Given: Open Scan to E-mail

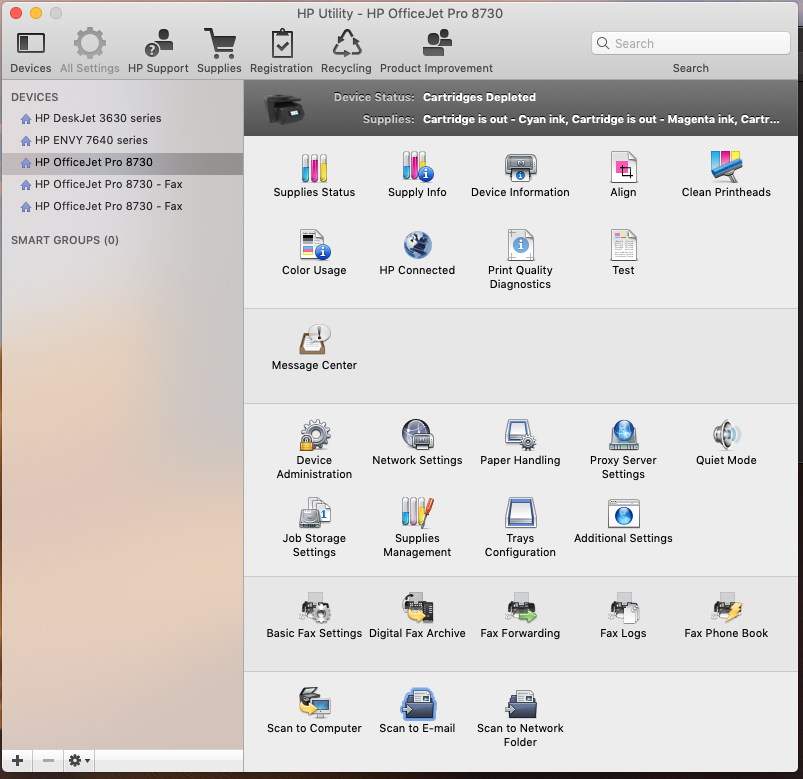Looking at the screenshot, I should (417, 703).
